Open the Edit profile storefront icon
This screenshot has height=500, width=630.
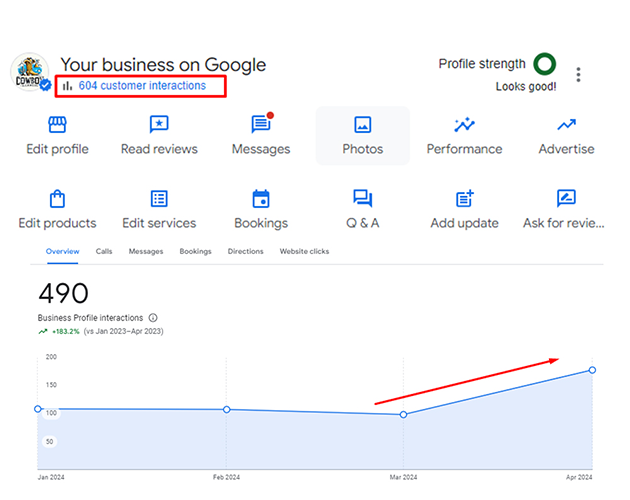click(x=57, y=125)
